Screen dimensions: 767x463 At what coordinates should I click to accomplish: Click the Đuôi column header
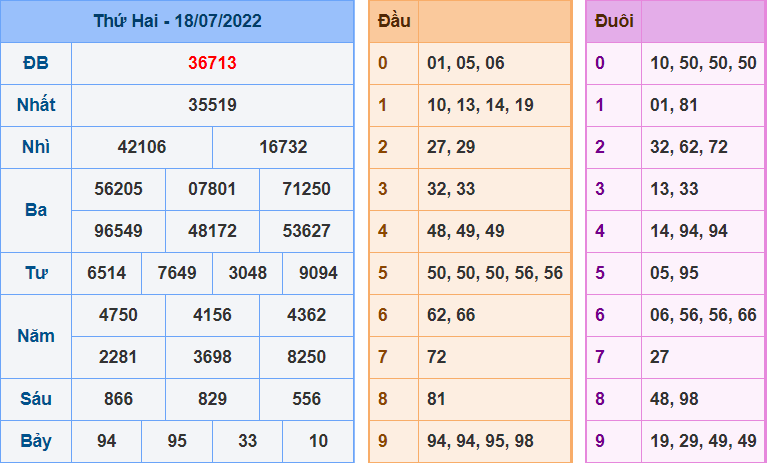(x=614, y=21)
